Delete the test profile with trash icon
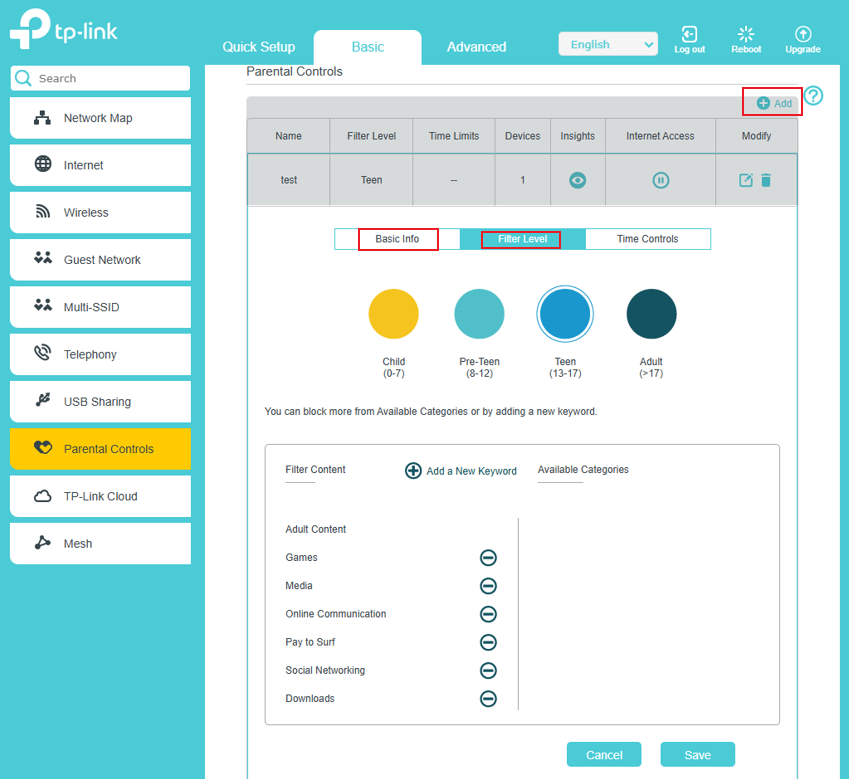 pos(766,180)
